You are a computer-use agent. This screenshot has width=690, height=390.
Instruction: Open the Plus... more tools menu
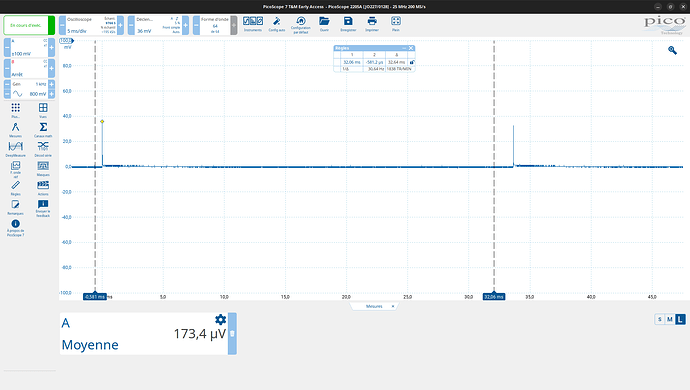pos(15,110)
